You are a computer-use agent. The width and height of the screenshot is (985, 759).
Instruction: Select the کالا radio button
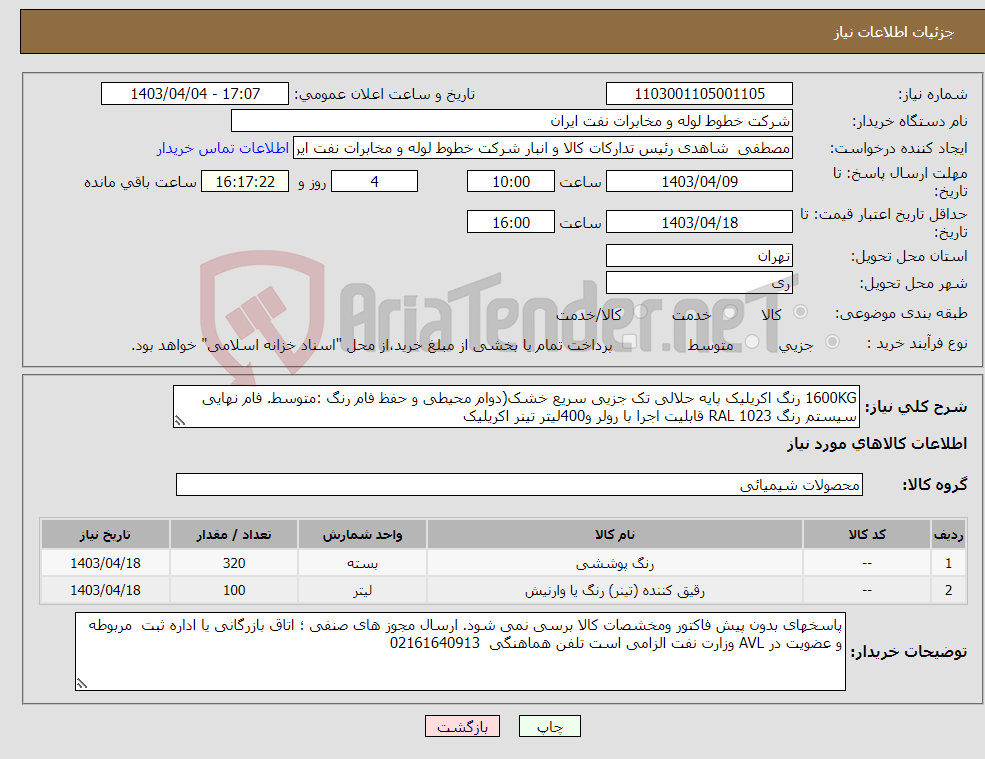tap(800, 312)
